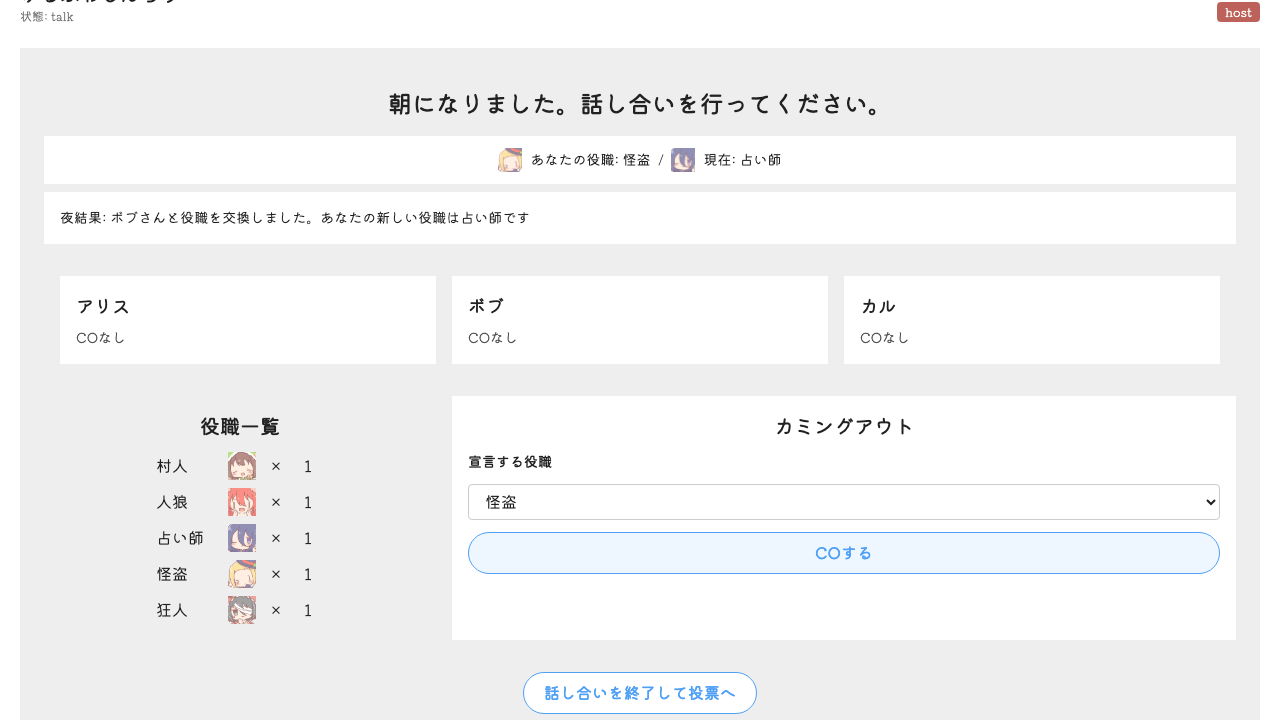Click the 人狼 role name text
This screenshot has width=1280, height=720.
(172, 502)
